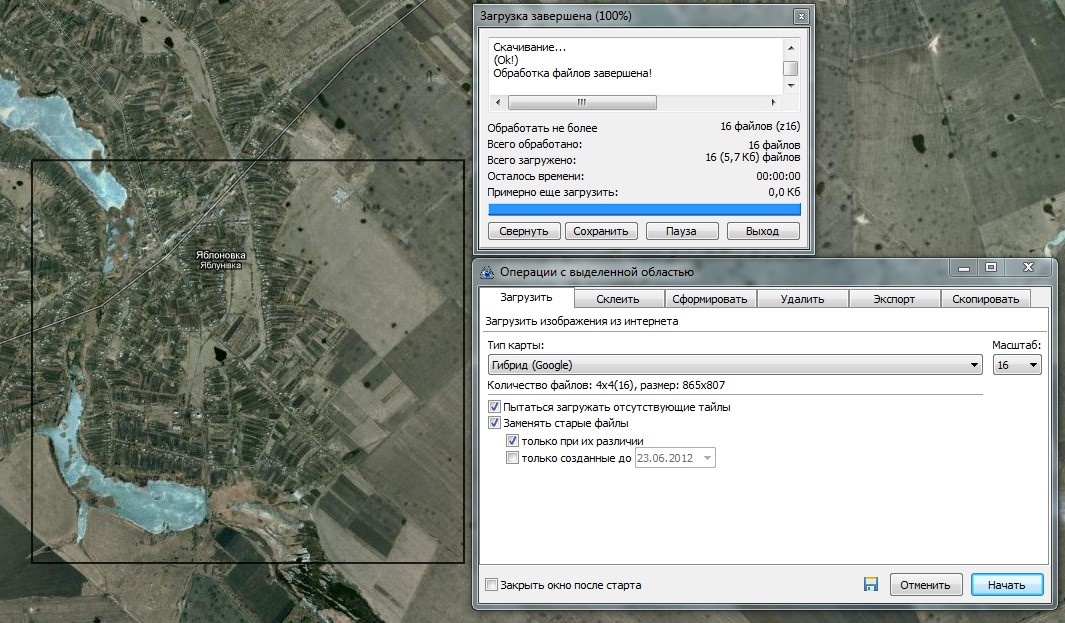Image resolution: width=1065 pixels, height=623 pixels.
Task: Click the horizontal scrollbar thumb in log
Action: coord(582,102)
